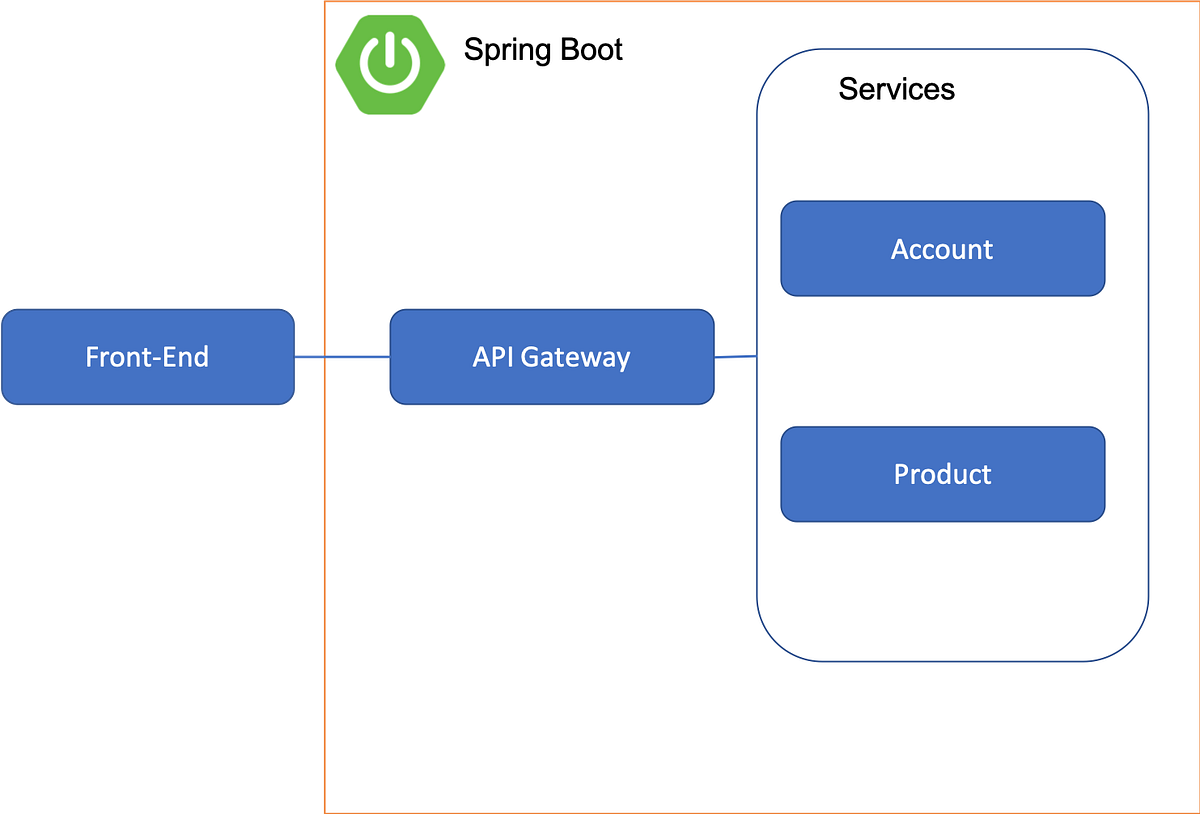Click the connector line between Front-End and API Gateway

pos(345,356)
